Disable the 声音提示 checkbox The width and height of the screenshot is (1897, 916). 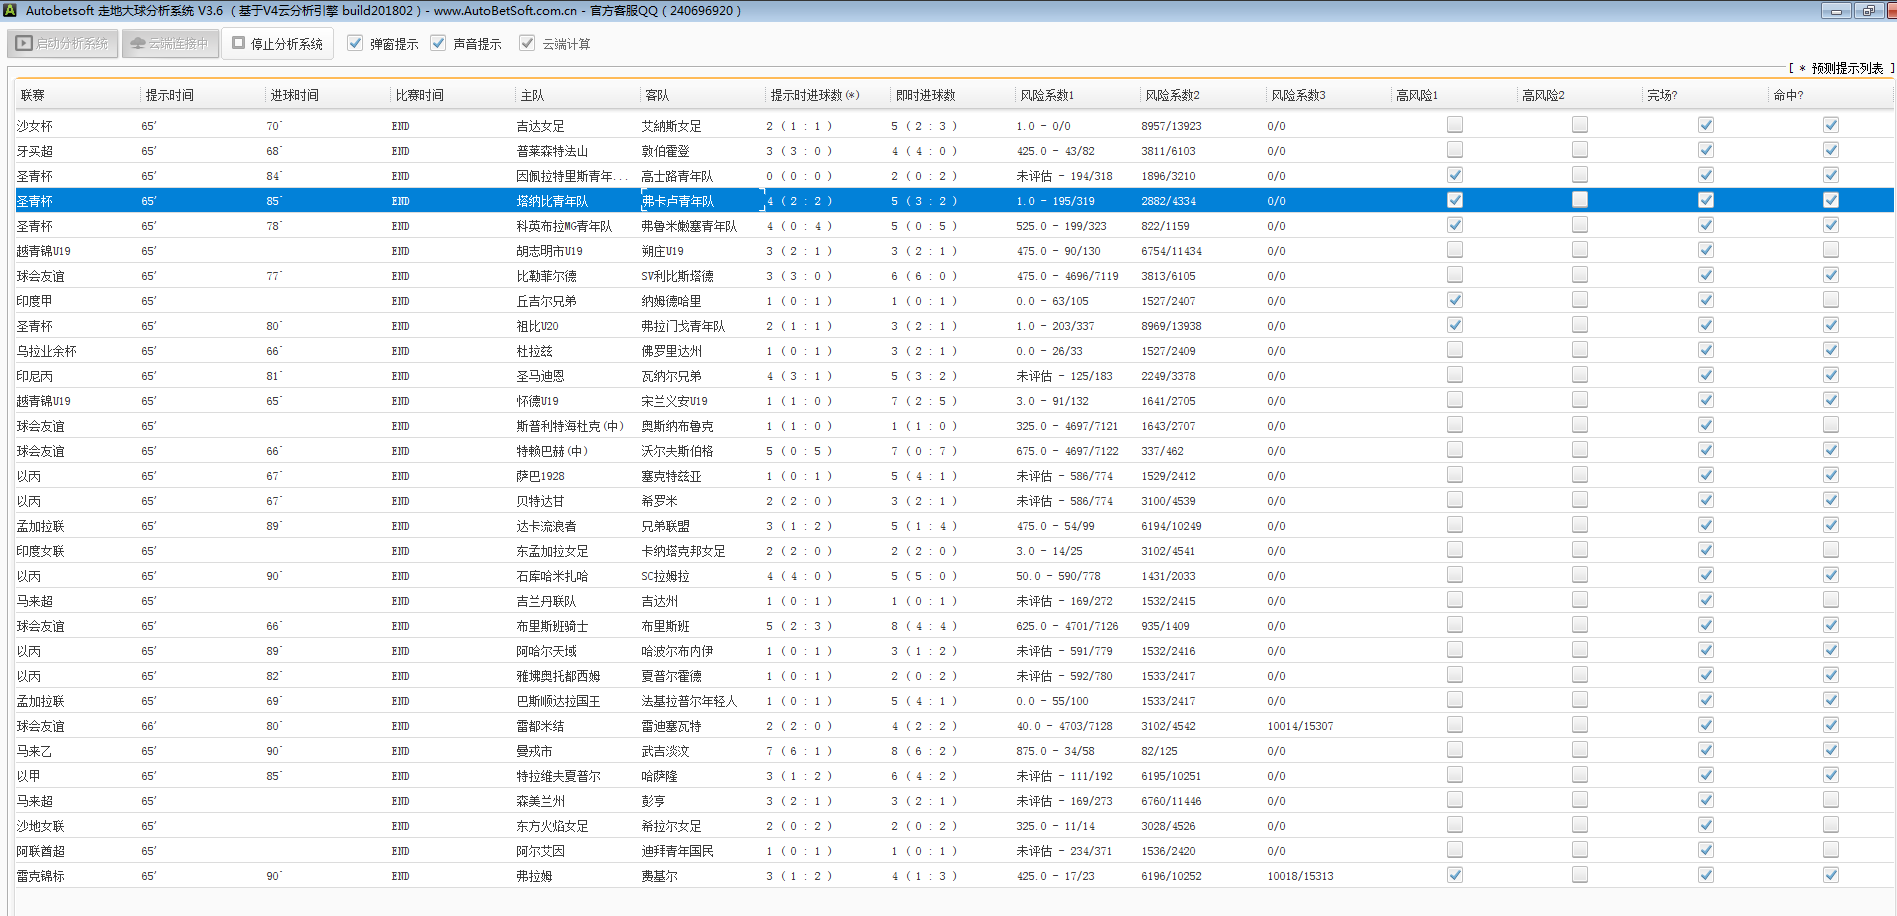pos(438,44)
